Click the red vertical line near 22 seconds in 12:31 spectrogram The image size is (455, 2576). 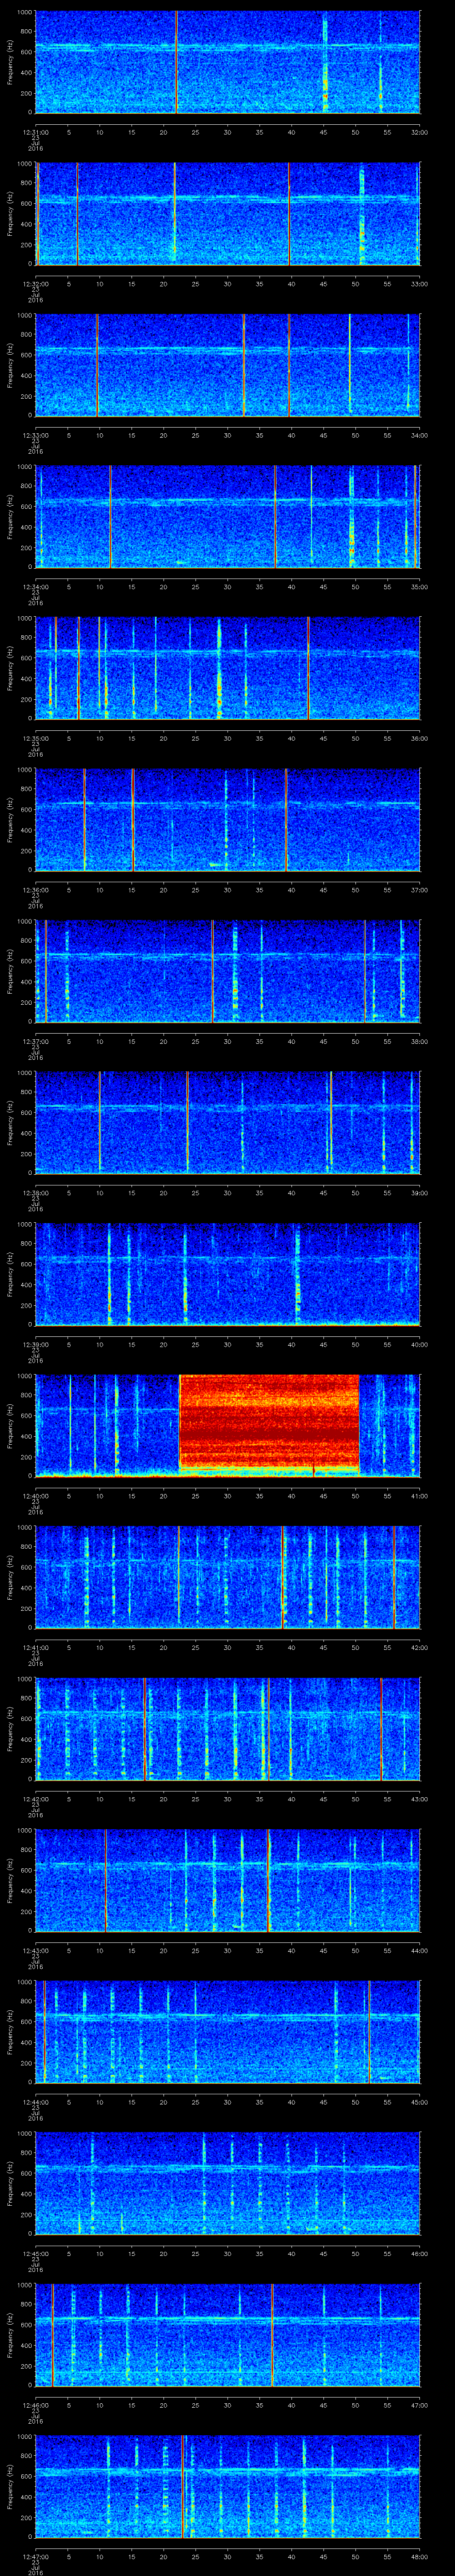tap(177, 62)
